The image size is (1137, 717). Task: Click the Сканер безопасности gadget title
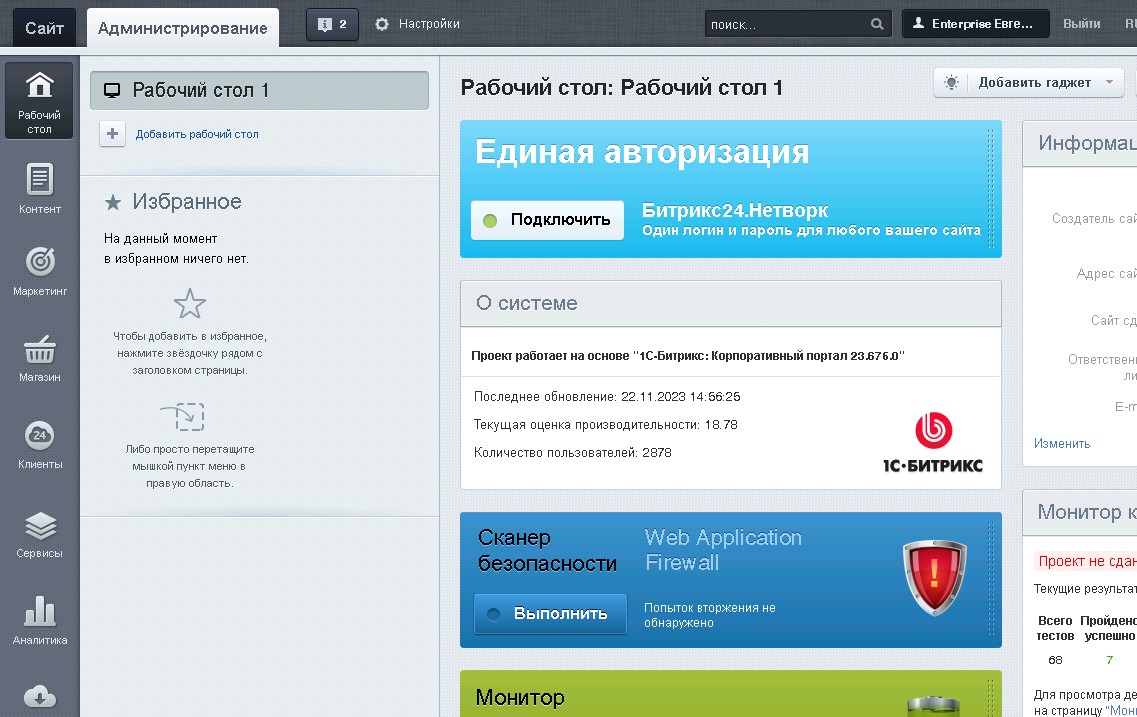tap(547, 550)
